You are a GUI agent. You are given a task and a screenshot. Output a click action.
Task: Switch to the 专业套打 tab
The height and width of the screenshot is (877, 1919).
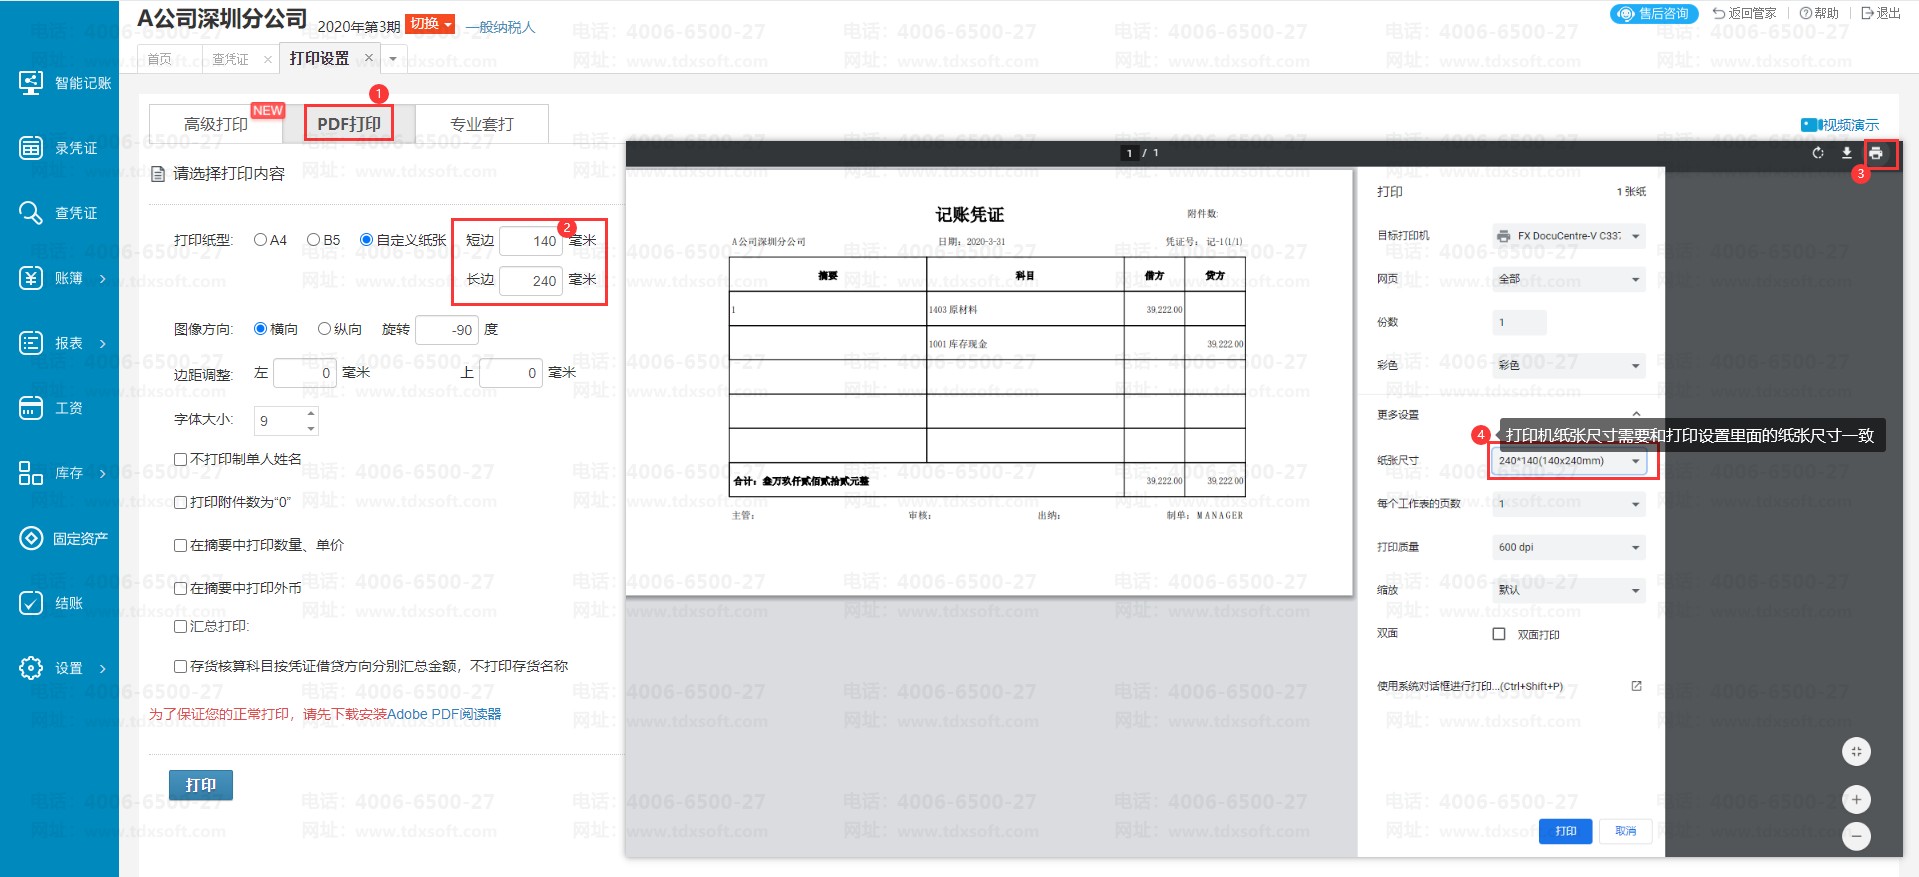pyautogui.click(x=481, y=124)
